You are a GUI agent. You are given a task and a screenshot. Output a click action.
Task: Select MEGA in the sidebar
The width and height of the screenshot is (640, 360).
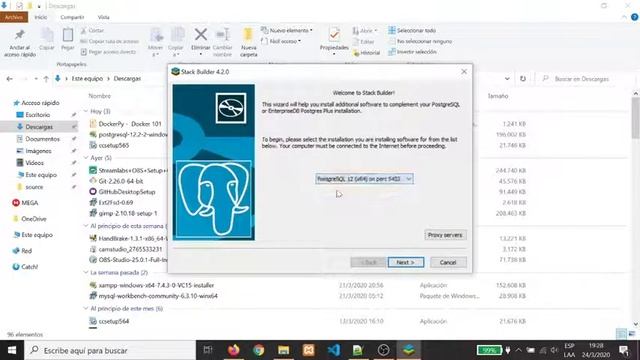pos(25,203)
